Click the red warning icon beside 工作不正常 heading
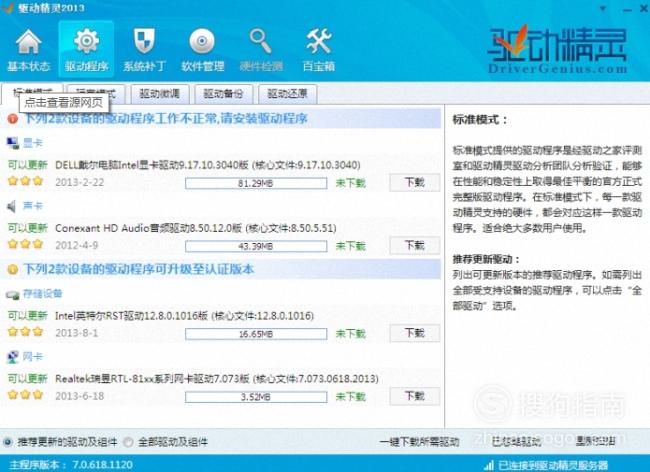650x472 pixels. [x=12, y=119]
